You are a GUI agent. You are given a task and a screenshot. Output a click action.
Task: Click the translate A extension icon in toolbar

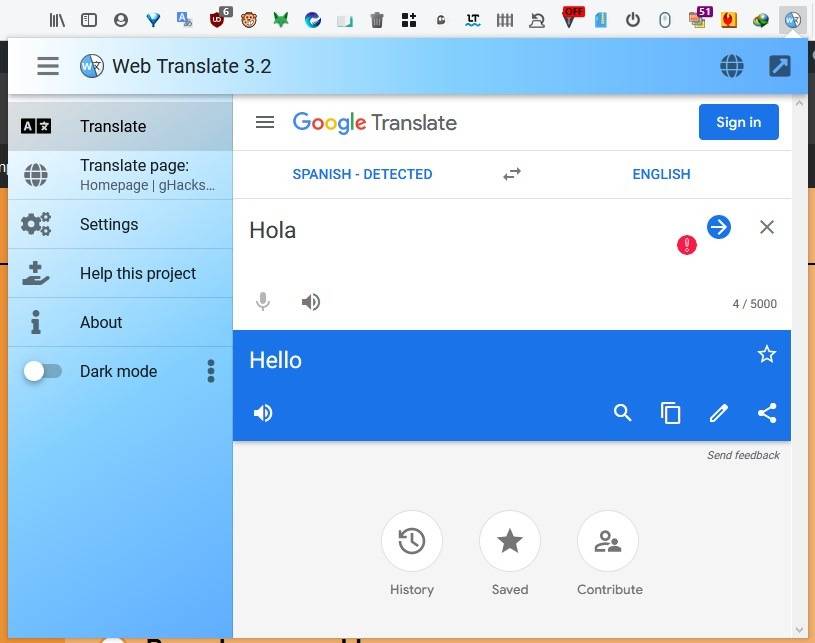tap(185, 20)
